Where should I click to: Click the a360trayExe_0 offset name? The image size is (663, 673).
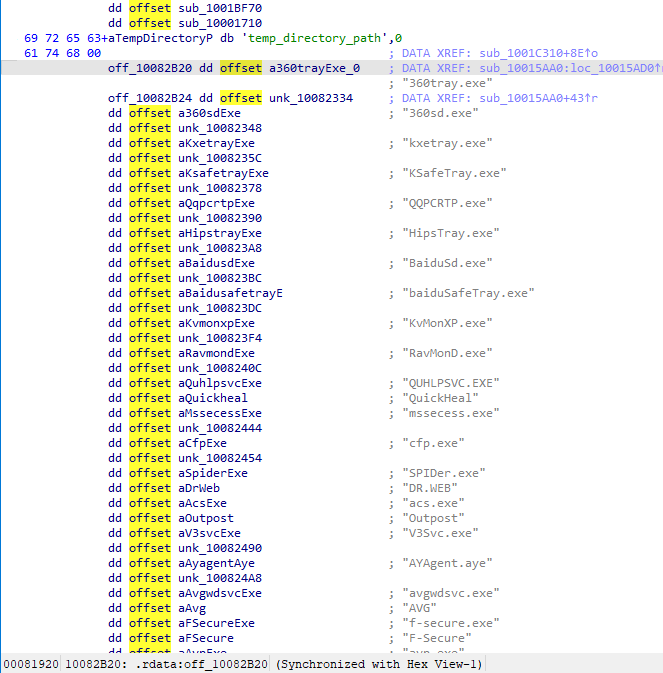[x=315, y=68]
